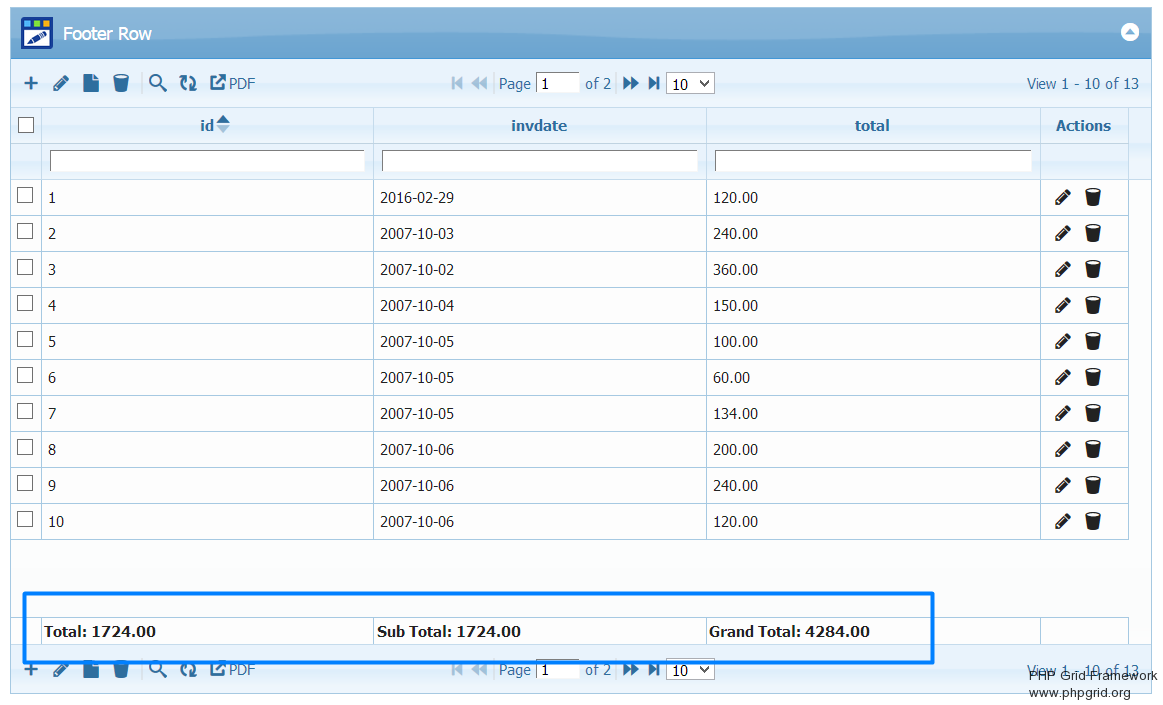This screenshot has width=1163, height=705.
Task: Collapse the Footer Row grid panel
Action: (1129, 32)
